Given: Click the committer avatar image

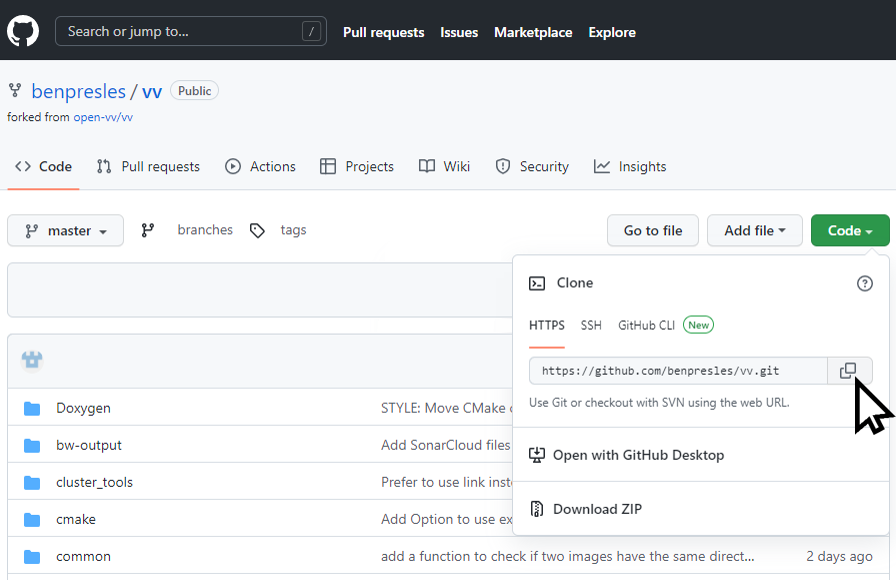Looking at the screenshot, I should point(32,361).
